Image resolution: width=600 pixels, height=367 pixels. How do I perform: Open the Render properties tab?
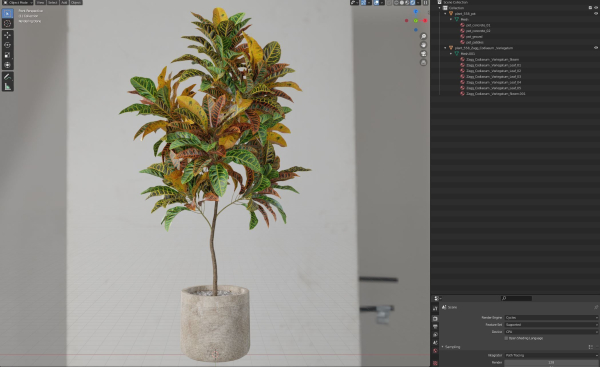pyautogui.click(x=435, y=319)
